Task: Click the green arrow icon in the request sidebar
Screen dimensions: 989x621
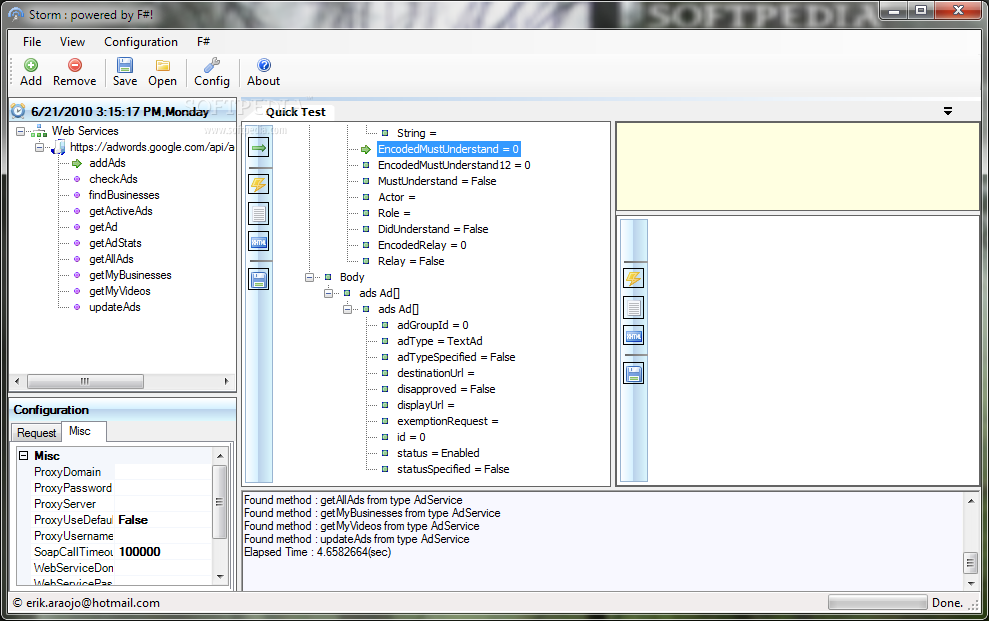Action: (x=259, y=148)
